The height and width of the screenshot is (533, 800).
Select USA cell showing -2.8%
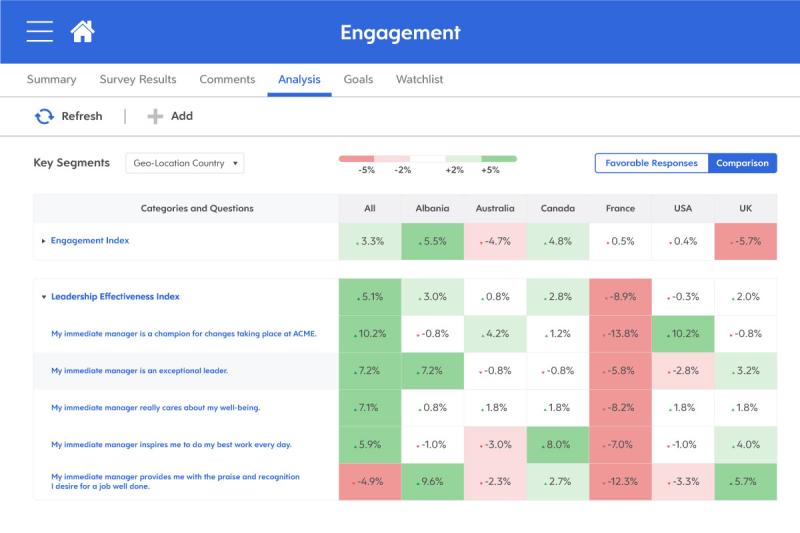[683, 371]
